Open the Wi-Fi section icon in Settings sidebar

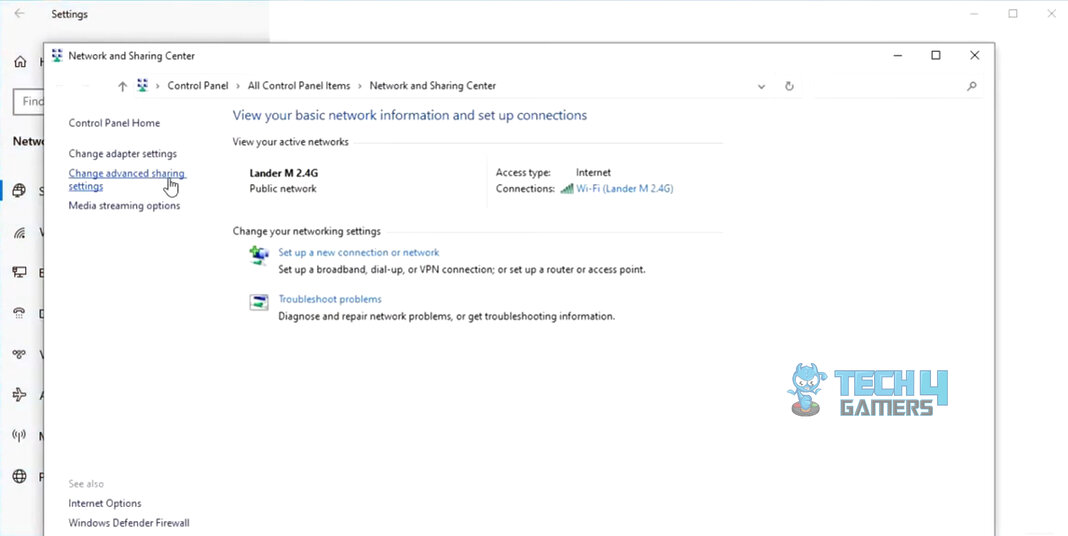(19, 233)
